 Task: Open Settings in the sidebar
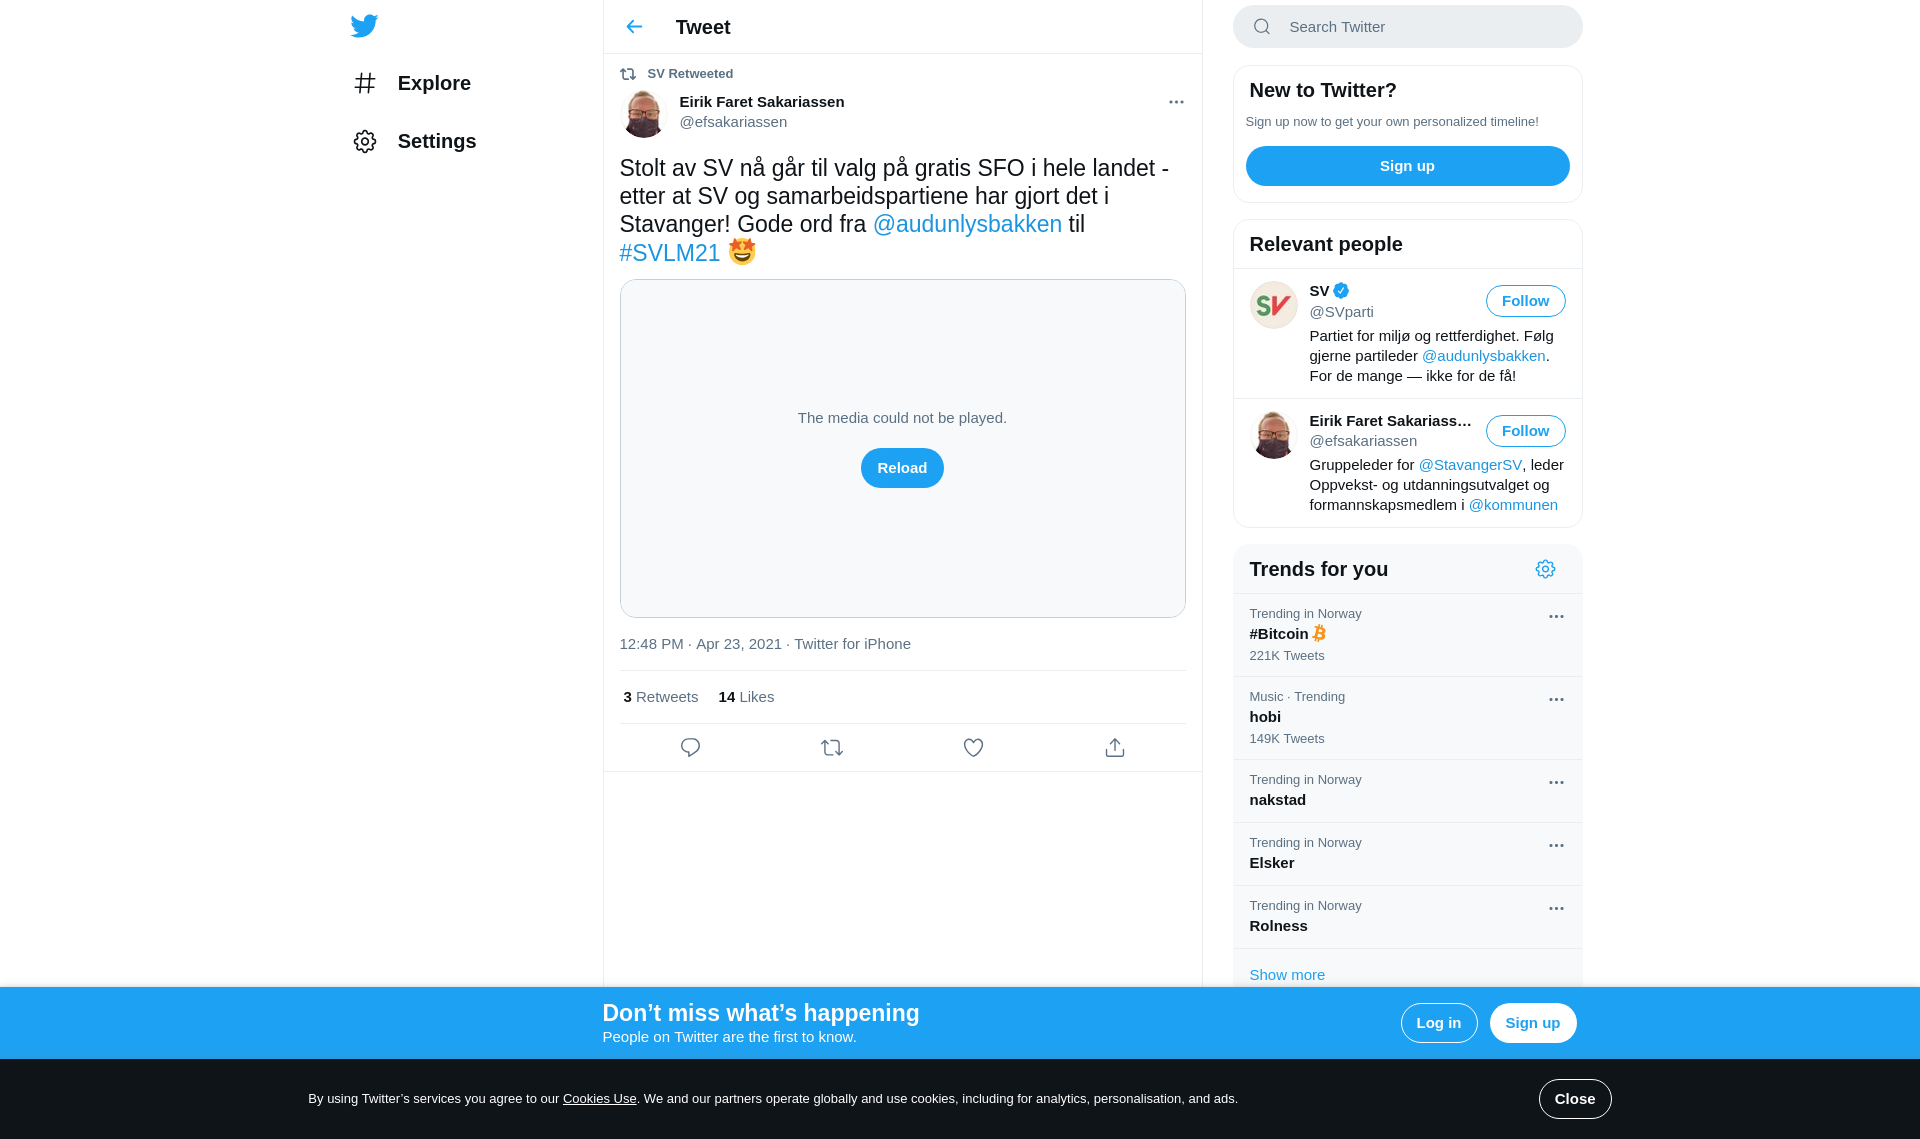tap(415, 141)
